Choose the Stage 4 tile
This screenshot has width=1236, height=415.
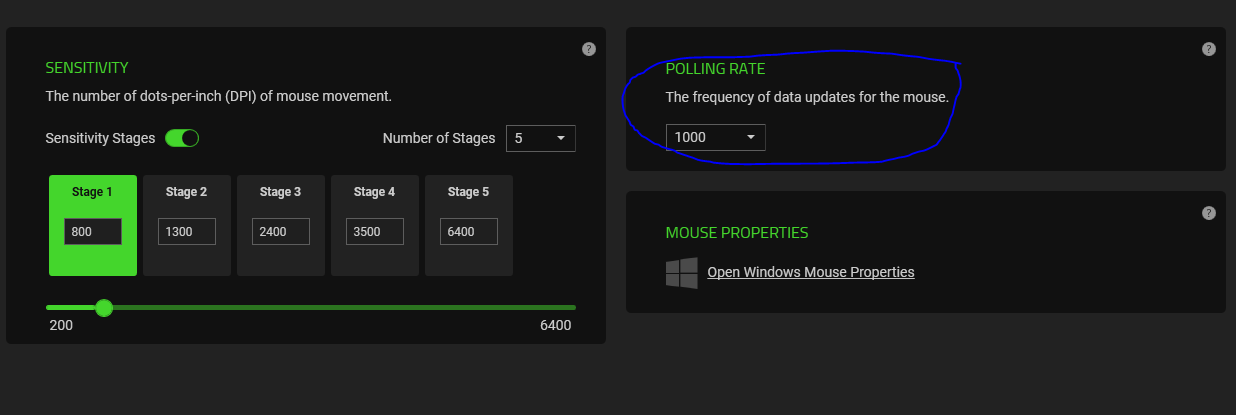(375, 192)
